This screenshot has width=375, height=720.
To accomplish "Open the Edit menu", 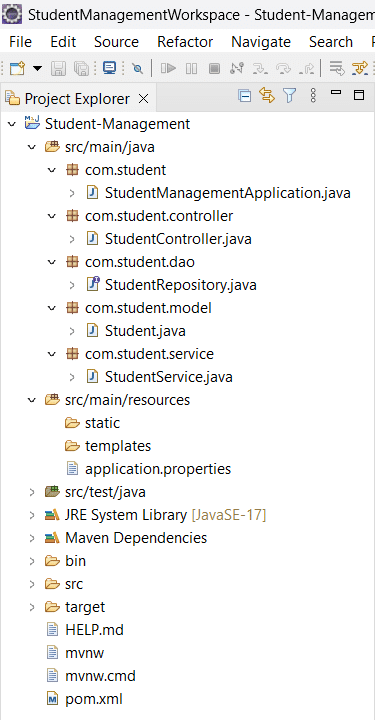I will coord(63,42).
